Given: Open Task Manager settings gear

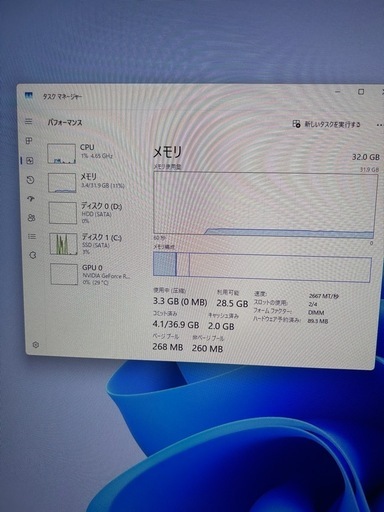Looking at the screenshot, I should tap(36, 345).
